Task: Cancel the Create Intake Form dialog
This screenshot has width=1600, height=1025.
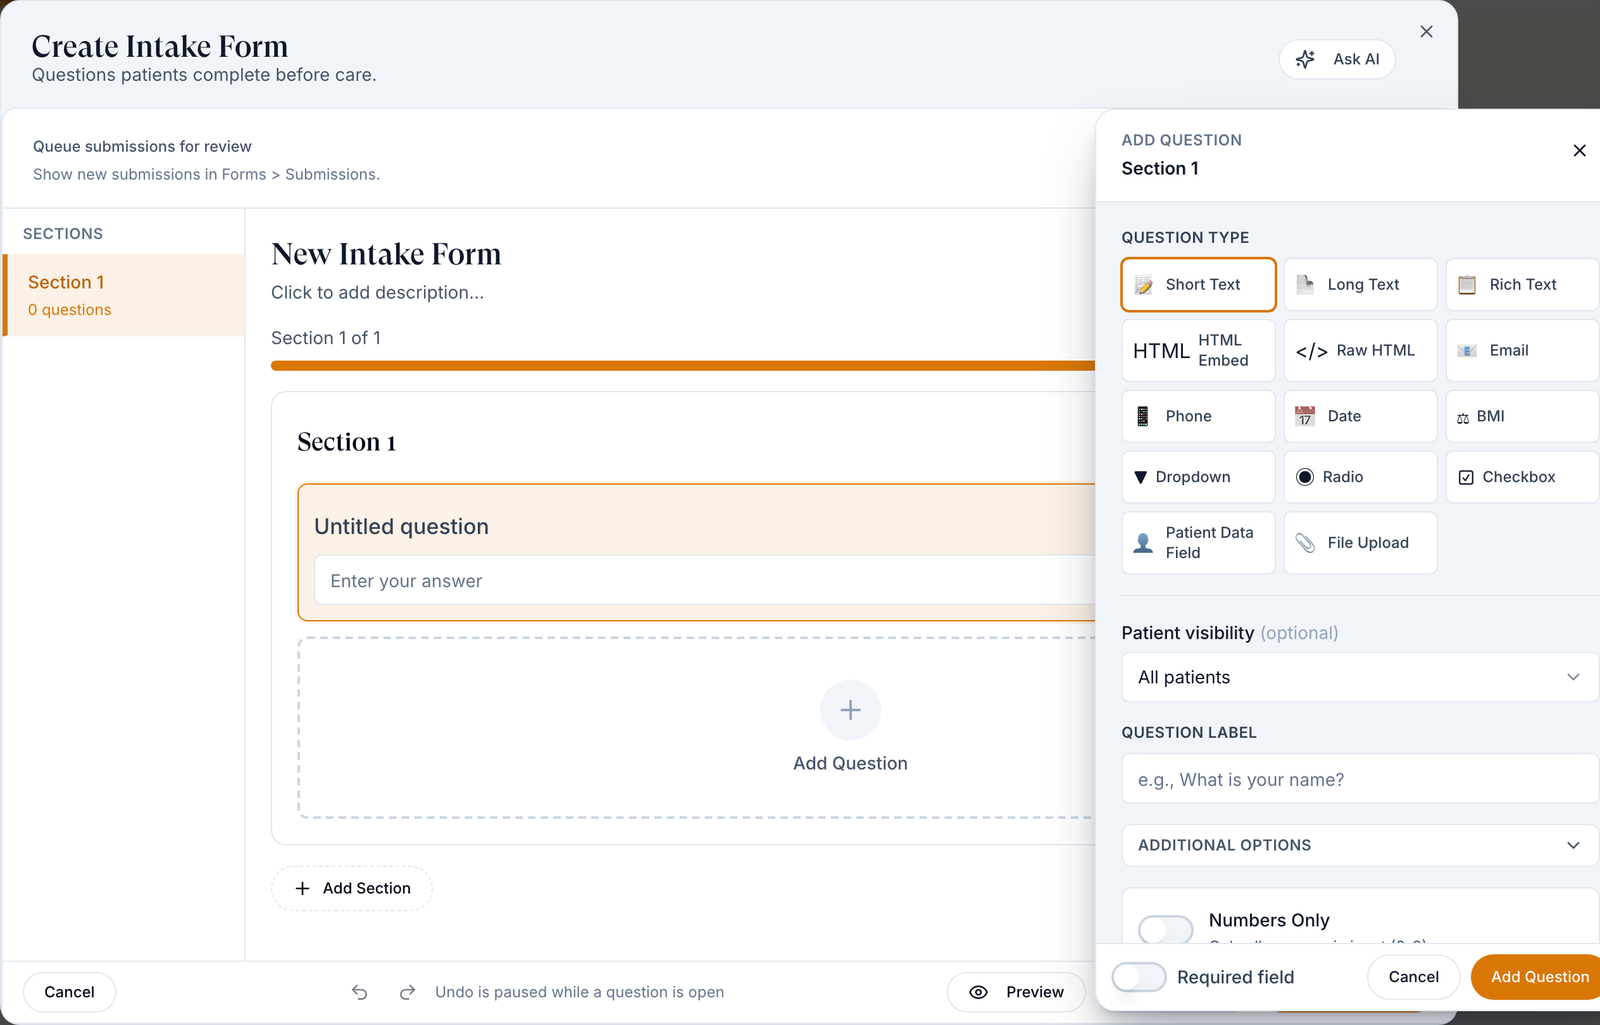Action: point(69,992)
